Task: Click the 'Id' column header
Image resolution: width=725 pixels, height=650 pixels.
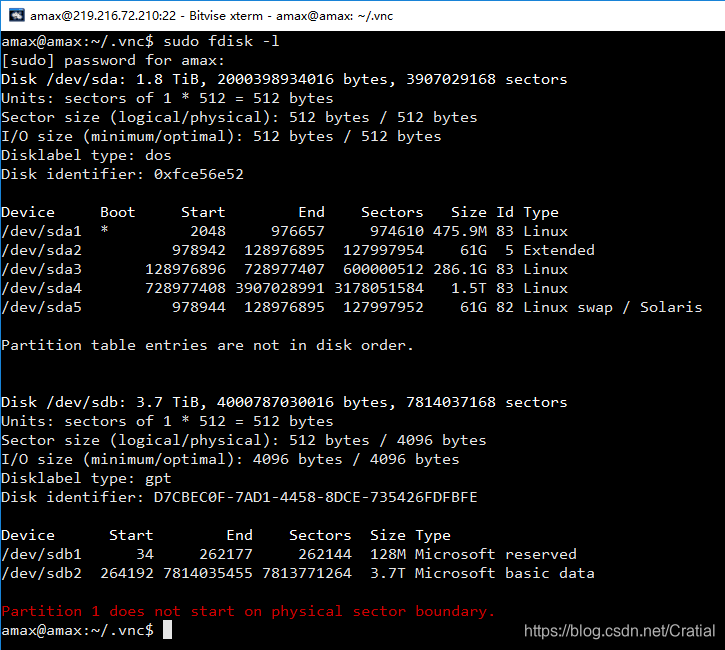Action: click(x=505, y=212)
